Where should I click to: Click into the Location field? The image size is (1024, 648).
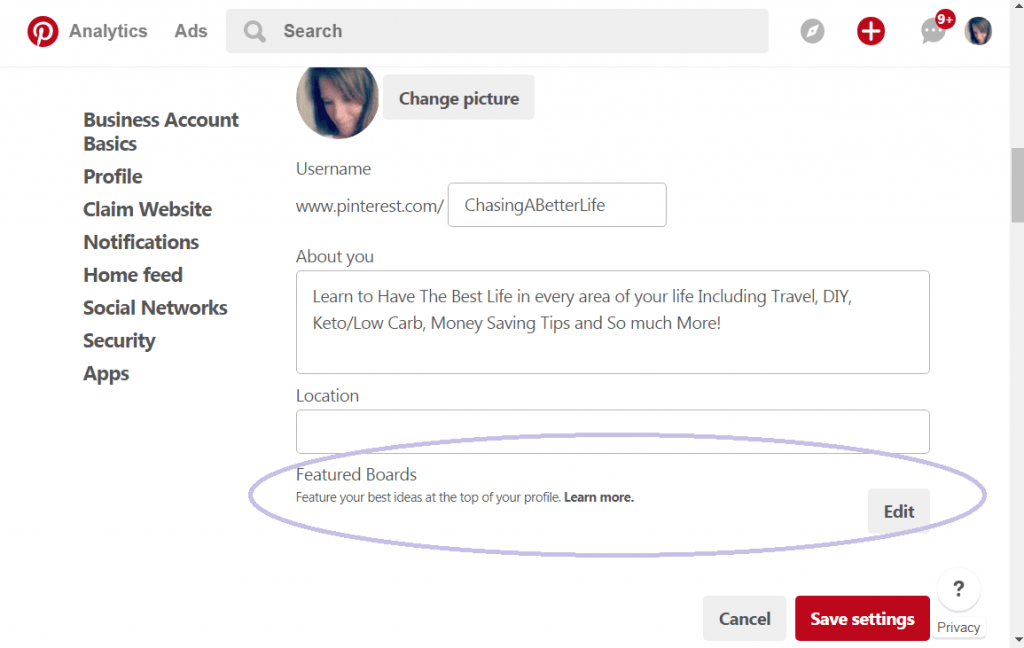point(612,432)
